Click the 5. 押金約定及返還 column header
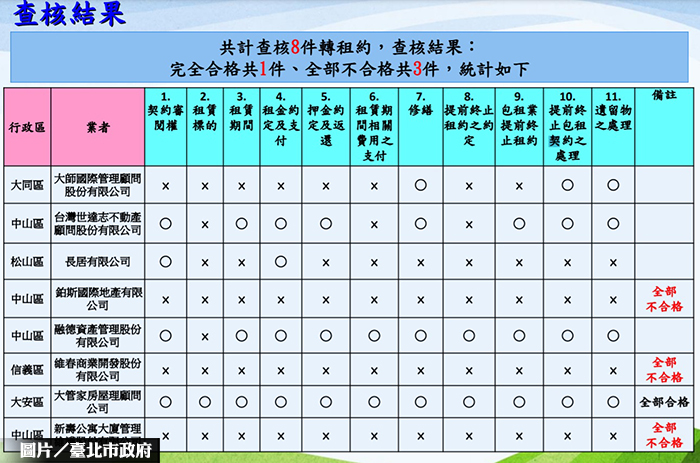Viewport: 700px width, 463px height. pyautogui.click(x=326, y=118)
